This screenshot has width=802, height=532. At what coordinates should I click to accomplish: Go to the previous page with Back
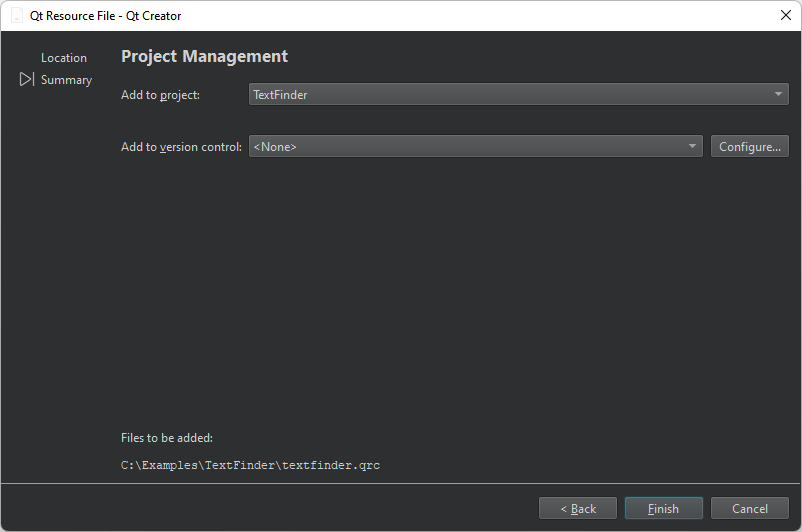coord(578,509)
